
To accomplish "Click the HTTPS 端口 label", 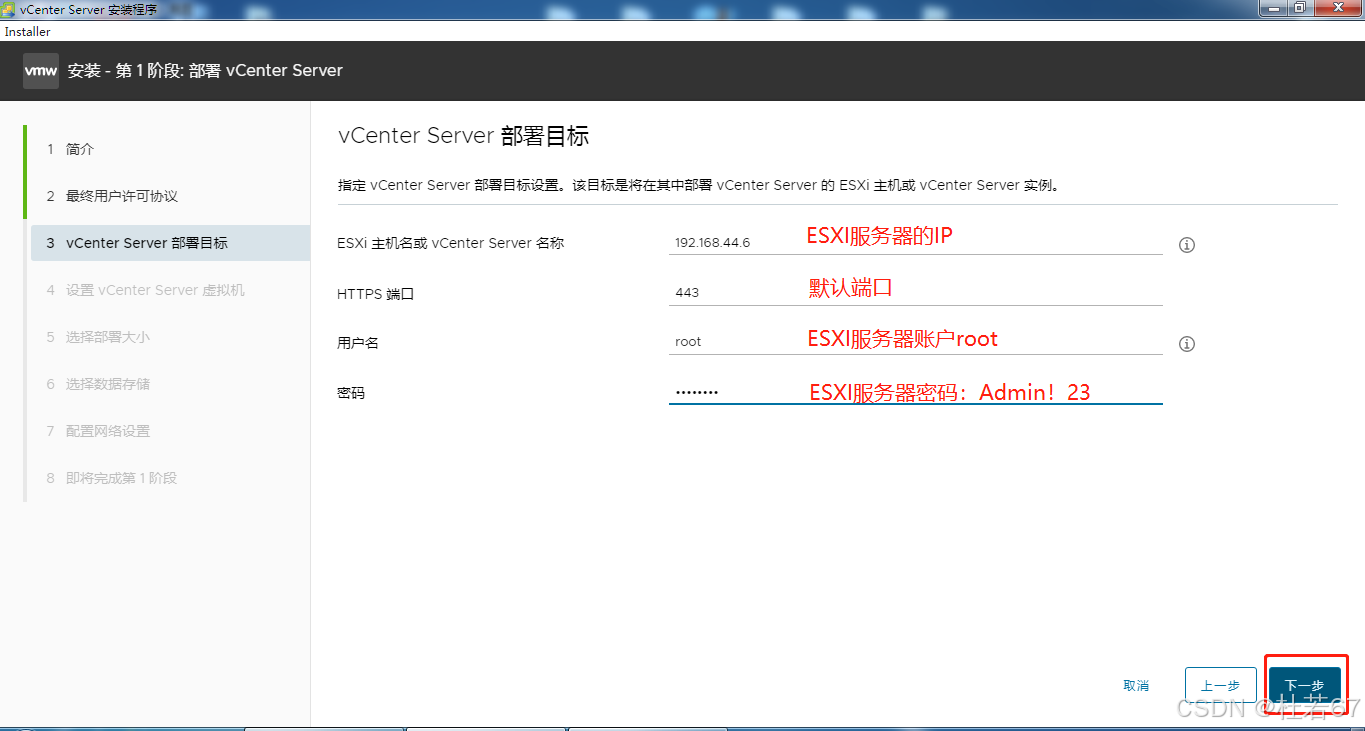I will click(376, 293).
